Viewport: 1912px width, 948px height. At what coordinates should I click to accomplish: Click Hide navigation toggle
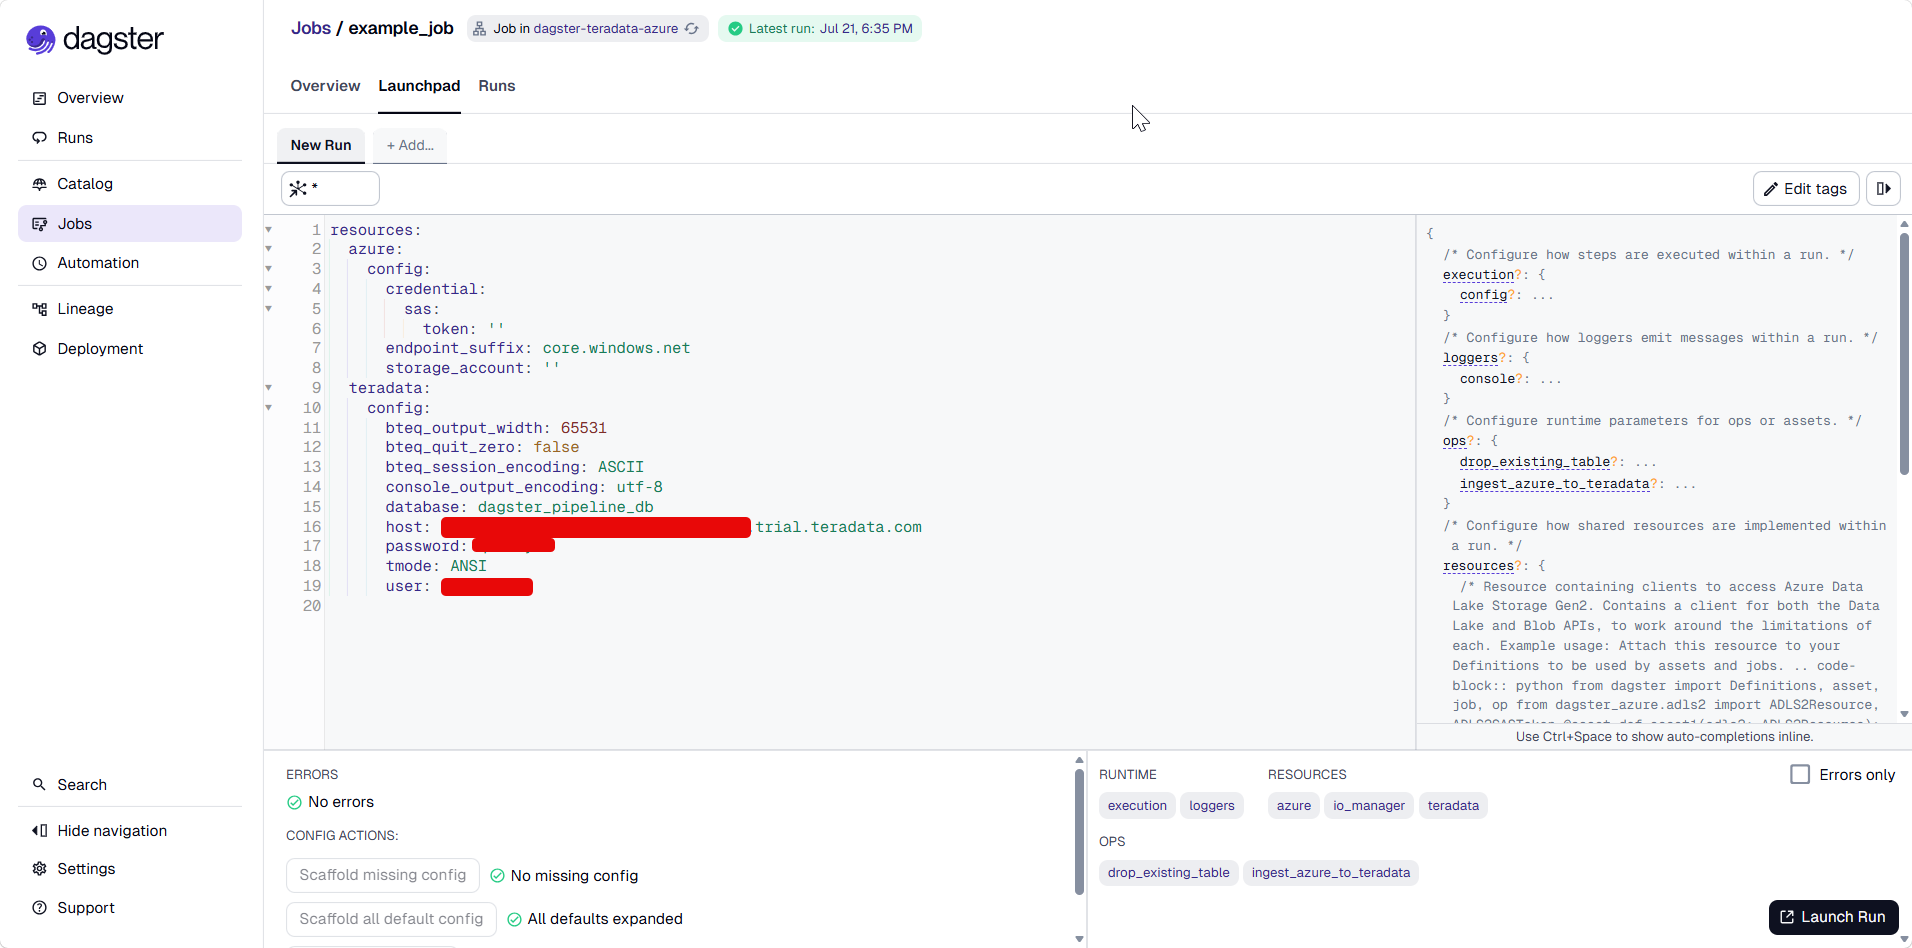(x=130, y=831)
